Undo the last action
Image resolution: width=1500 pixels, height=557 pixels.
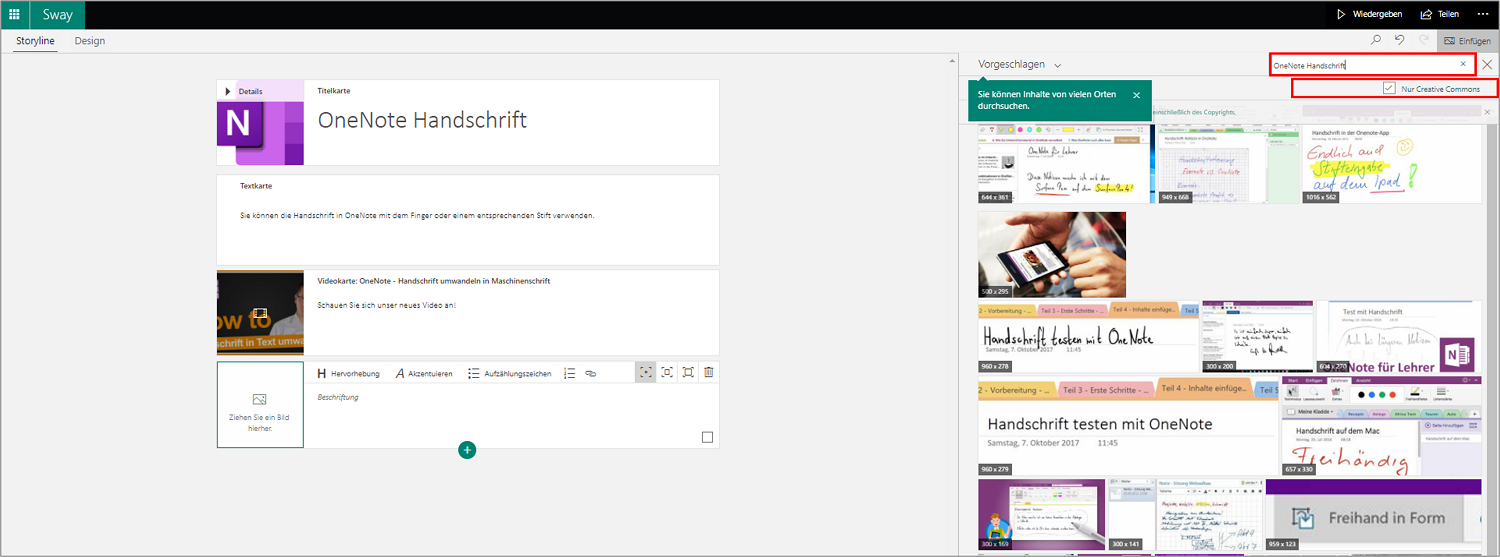1399,41
